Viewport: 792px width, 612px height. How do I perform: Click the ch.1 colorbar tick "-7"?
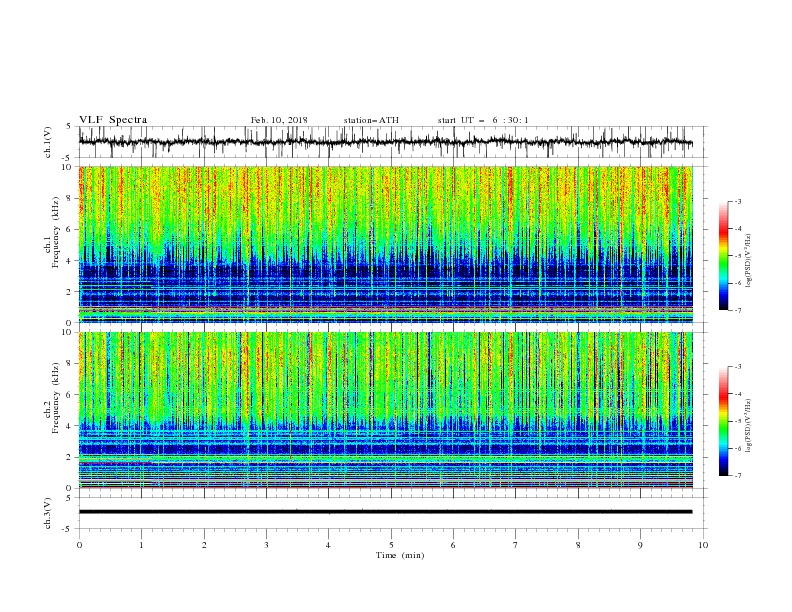tap(738, 310)
